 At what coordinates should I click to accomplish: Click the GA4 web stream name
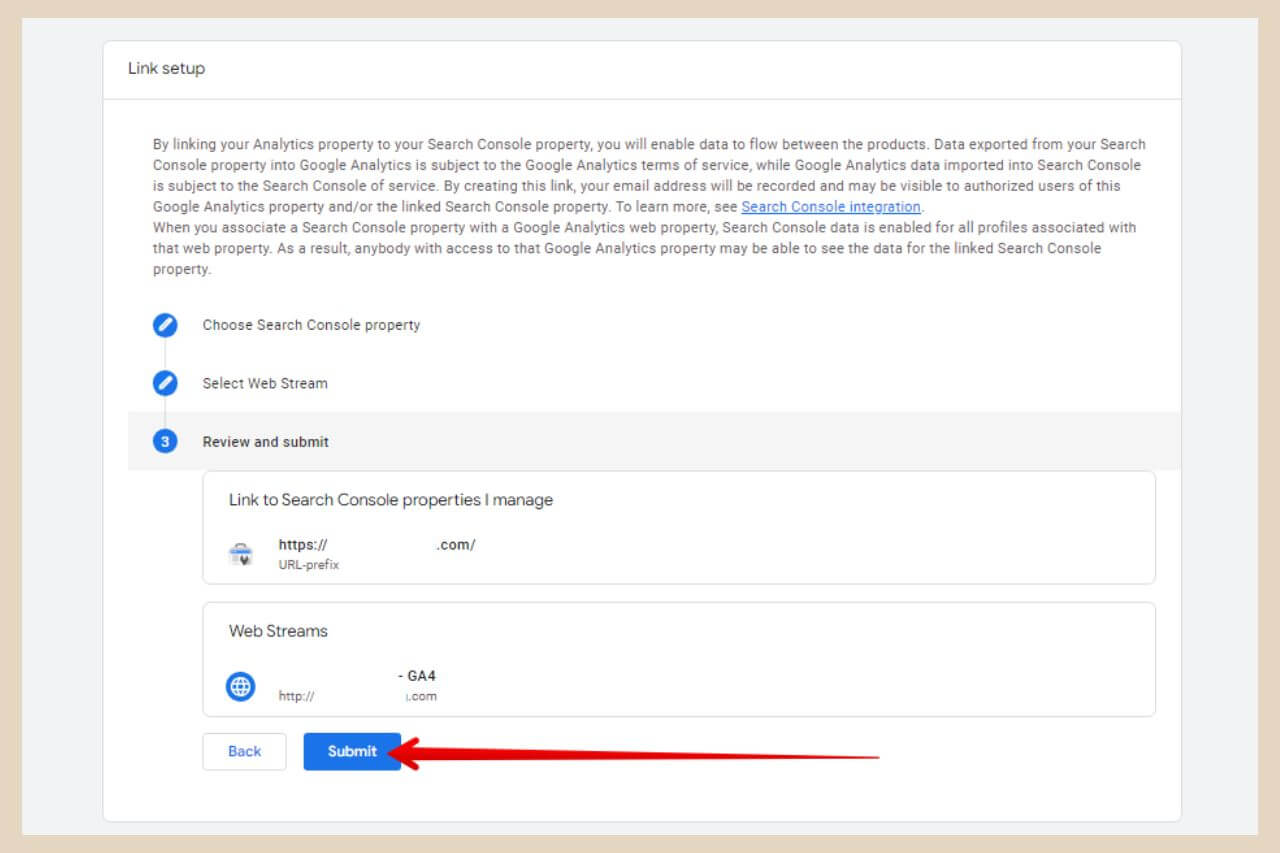click(x=417, y=676)
